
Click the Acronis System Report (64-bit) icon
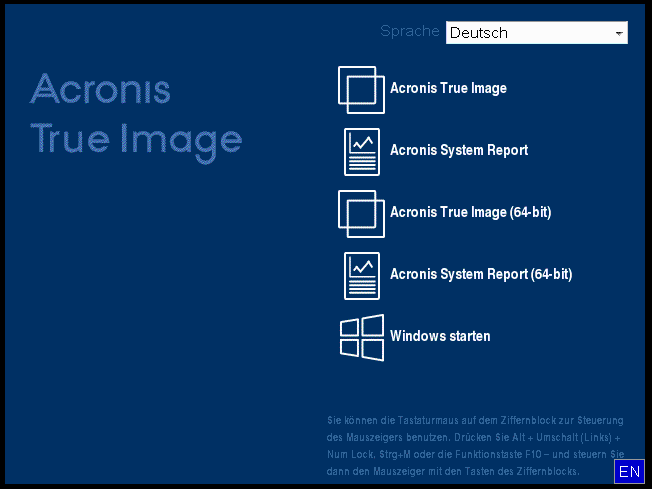[361, 275]
